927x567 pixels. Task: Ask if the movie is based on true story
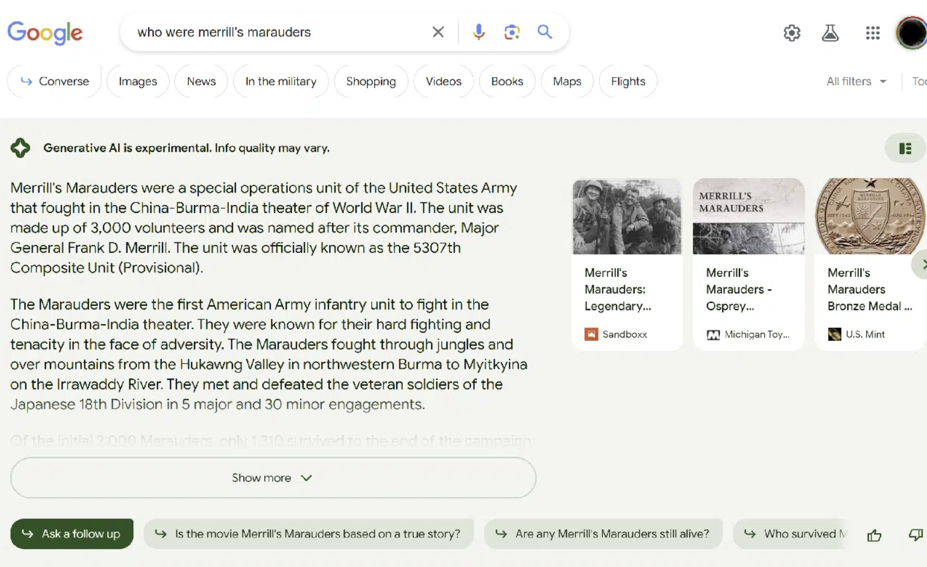[x=308, y=534]
